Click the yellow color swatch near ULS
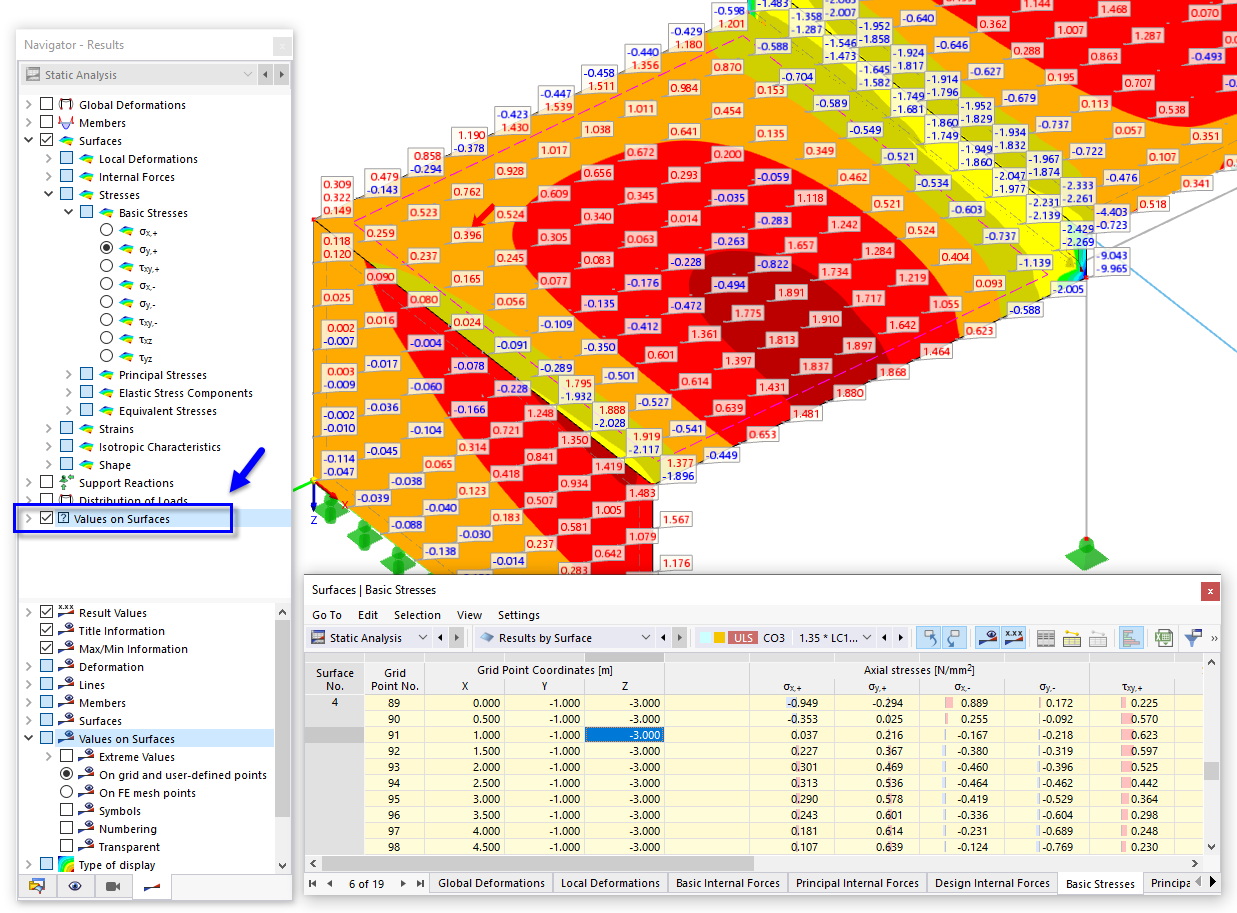1237x913 pixels. 717,637
